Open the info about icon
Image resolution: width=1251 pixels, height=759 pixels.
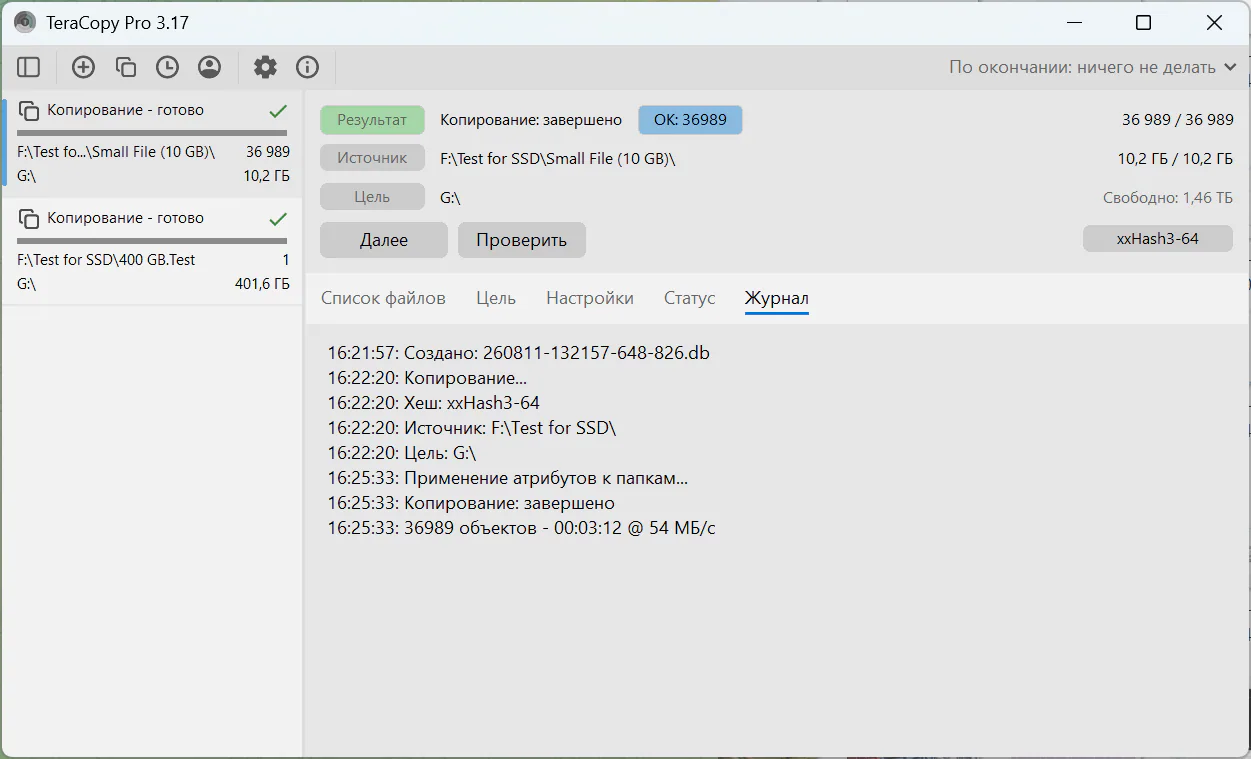click(x=307, y=67)
